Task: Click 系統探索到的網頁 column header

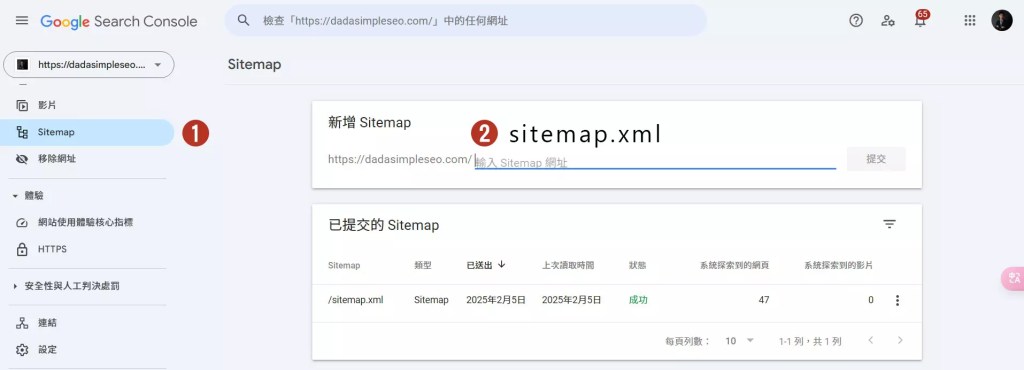Action: coord(735,266)
